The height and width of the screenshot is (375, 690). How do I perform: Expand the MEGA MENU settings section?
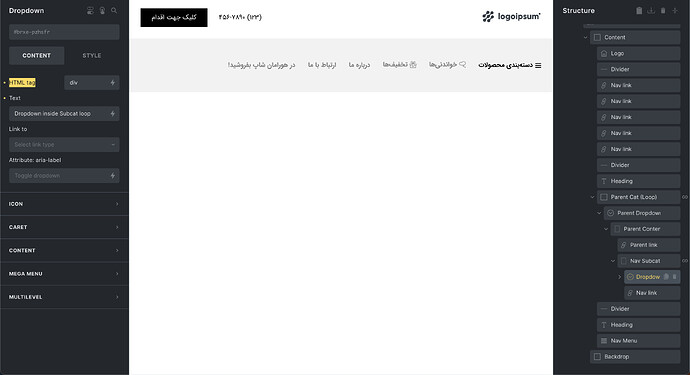64,274
